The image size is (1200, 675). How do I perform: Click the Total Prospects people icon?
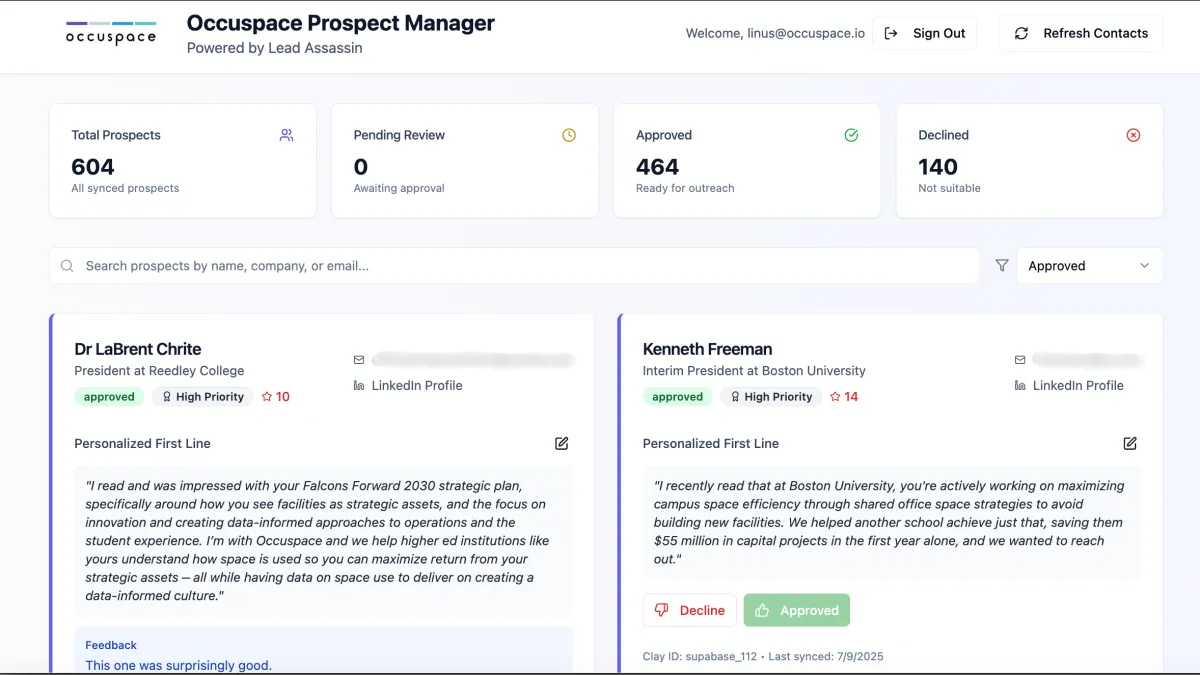(287, 135)
